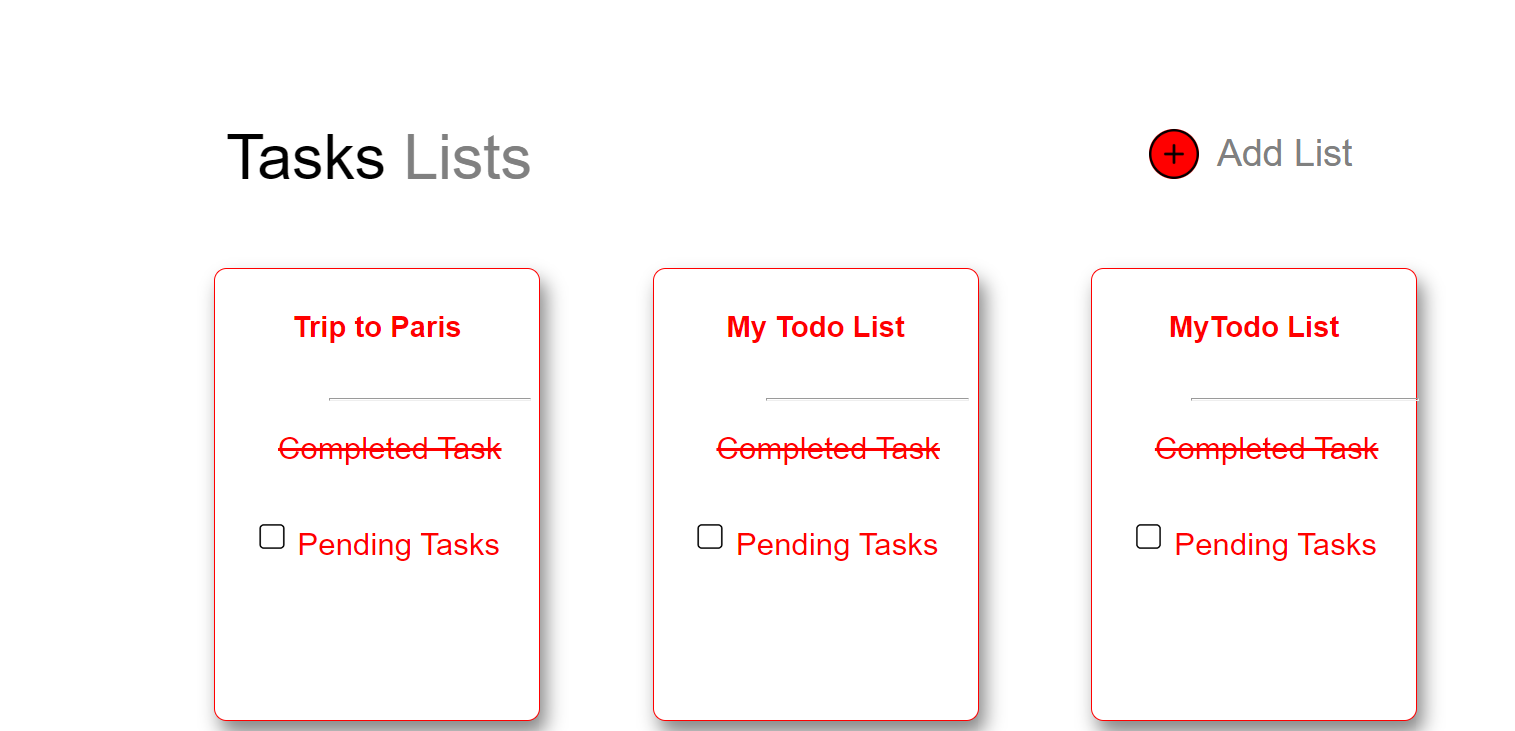This screenshot has height=731, width=1515.
Task: Click the divider line under Trip to Paris
Action: pyautogui.click(x=430, y=399)
